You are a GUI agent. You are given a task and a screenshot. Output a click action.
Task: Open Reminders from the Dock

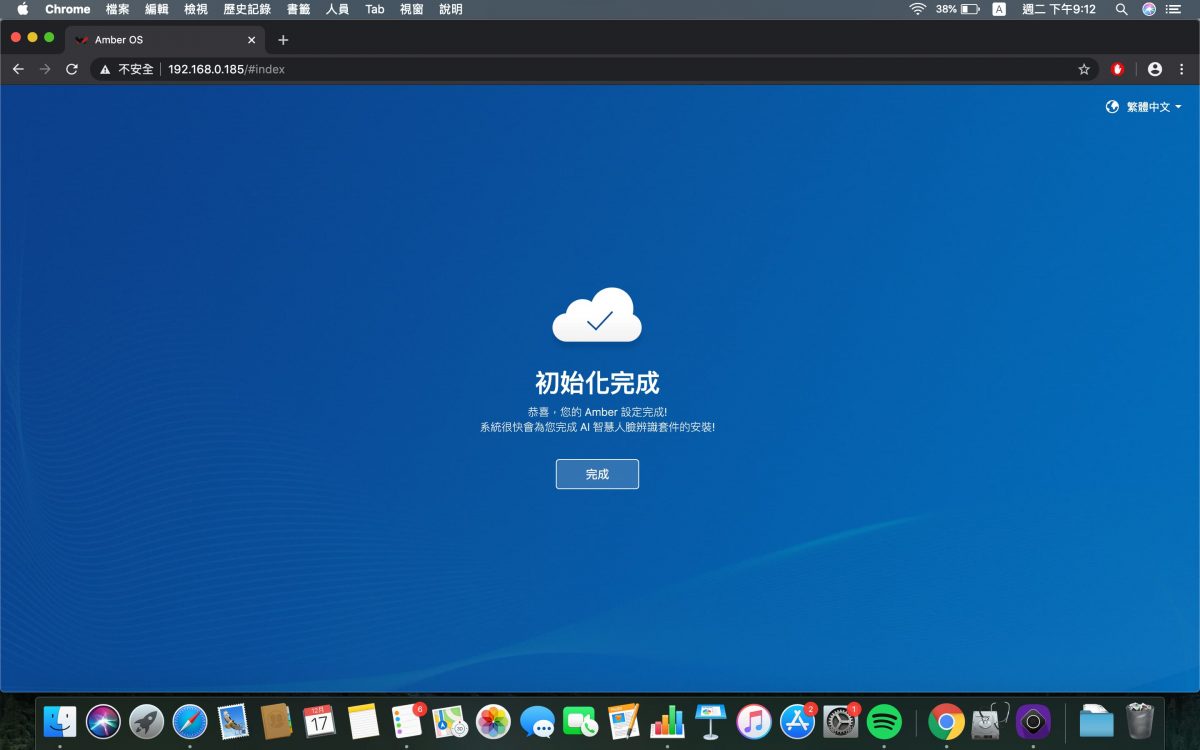pos(407,721)
